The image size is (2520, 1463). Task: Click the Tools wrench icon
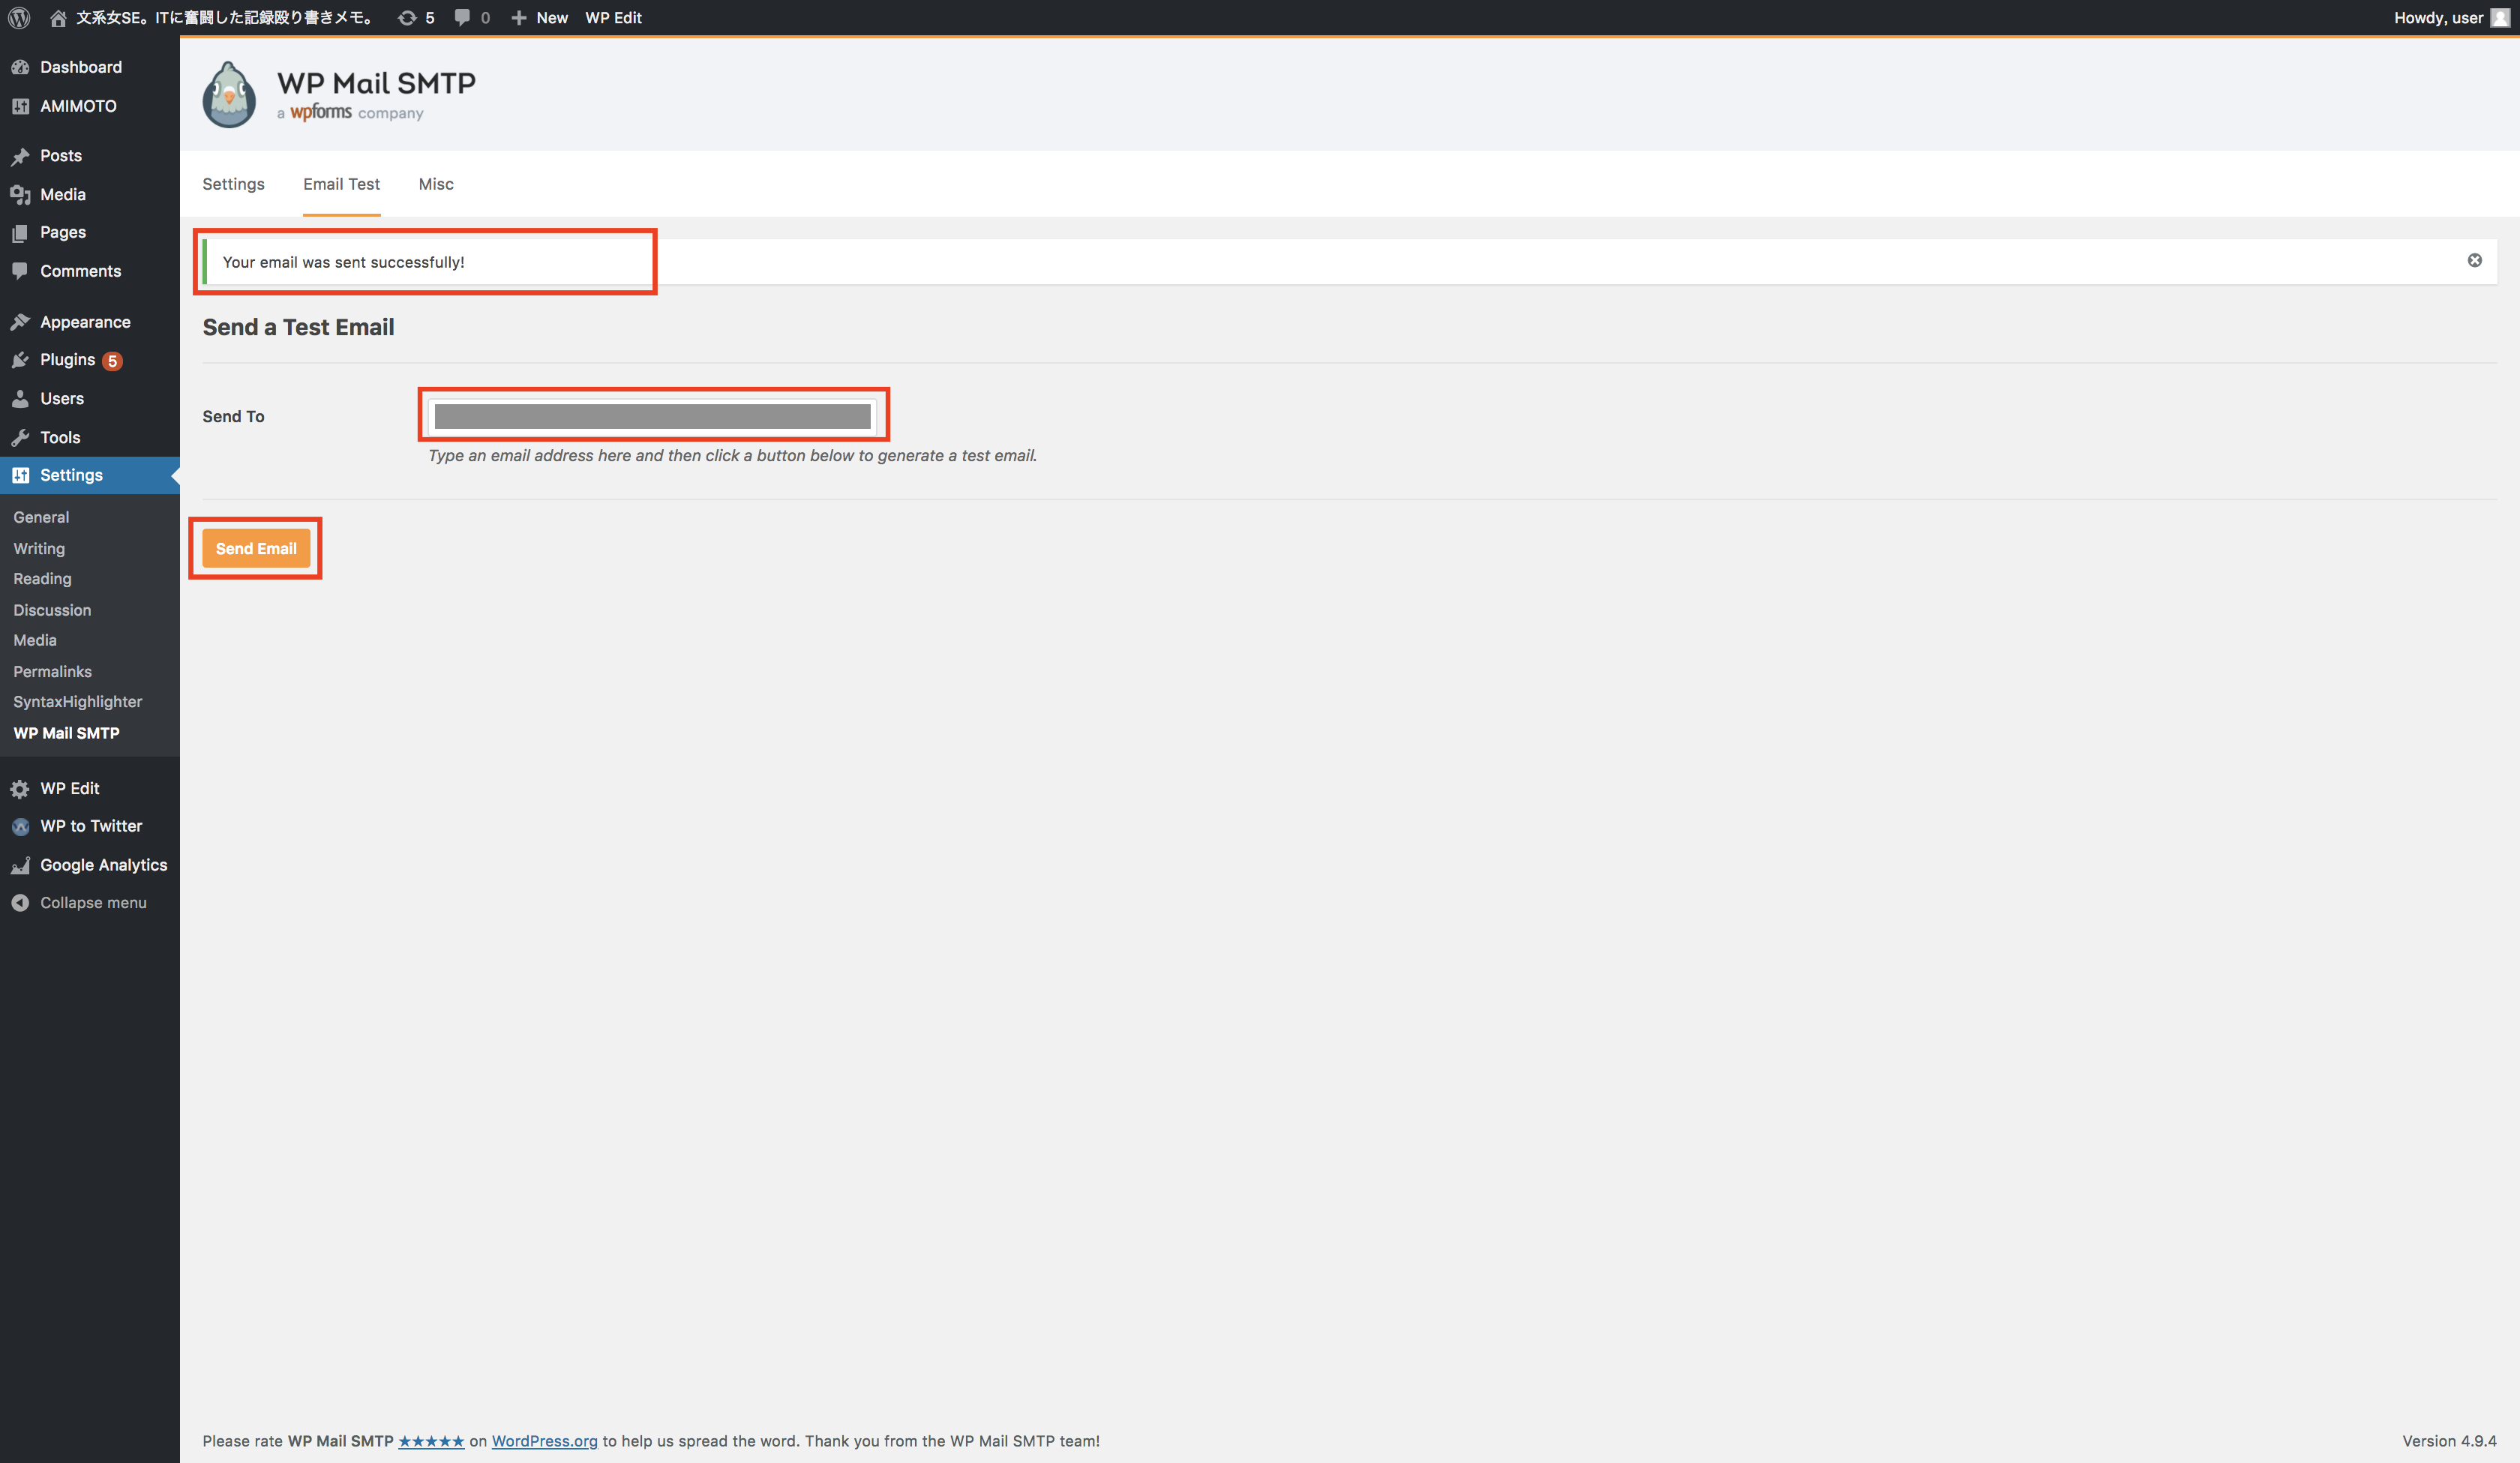[x=20, y=438]
